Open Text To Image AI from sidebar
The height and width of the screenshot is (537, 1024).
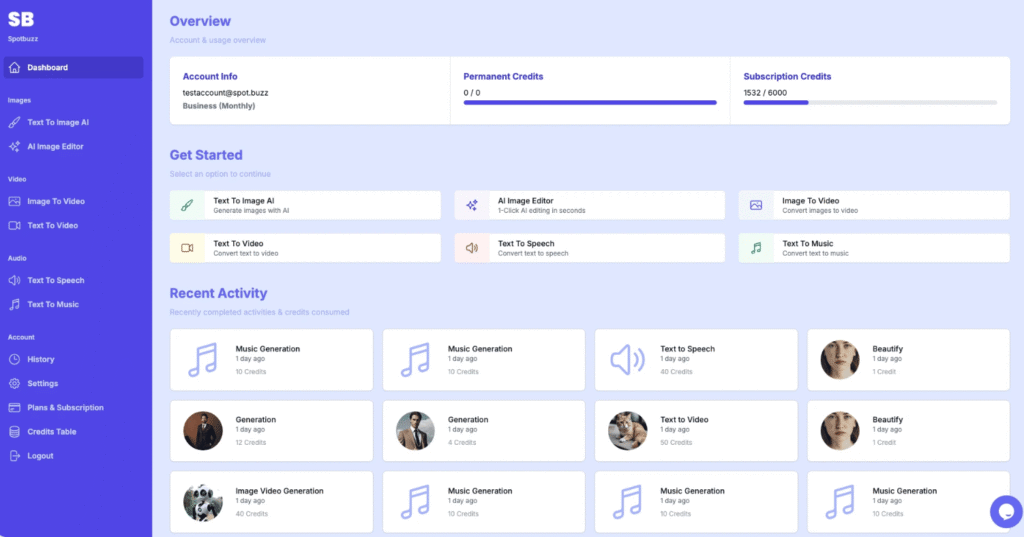click(73, 122)
